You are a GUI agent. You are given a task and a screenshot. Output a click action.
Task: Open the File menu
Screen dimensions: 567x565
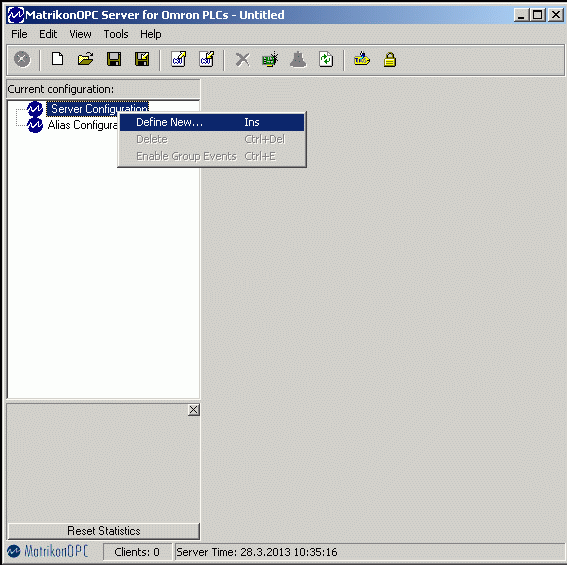click(19, 34)
